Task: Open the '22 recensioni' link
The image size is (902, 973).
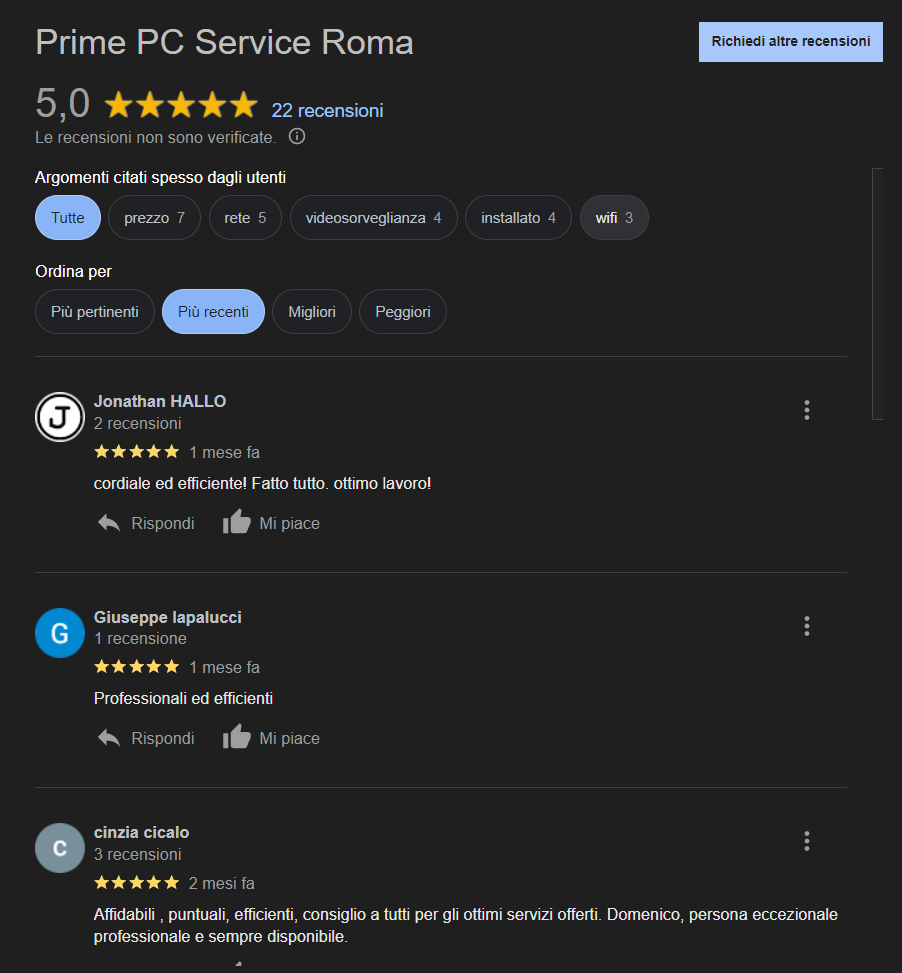Action: pyautogui.click(x=328, y=110)
